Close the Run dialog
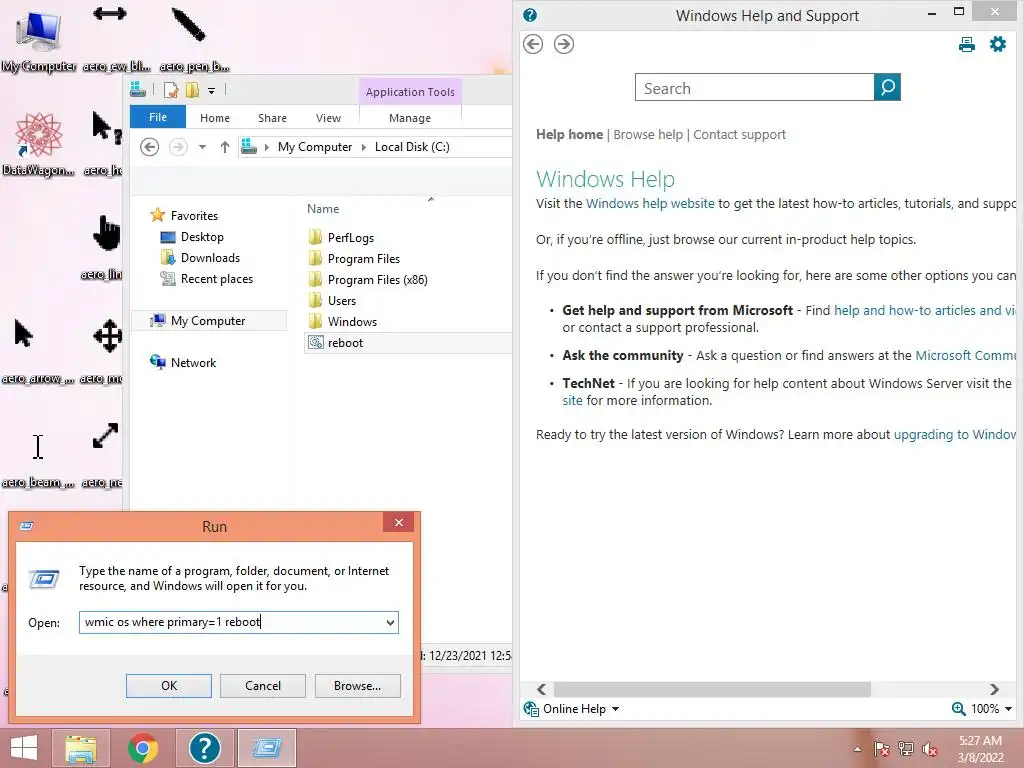The image size is (1024, 768). click(399, 522)
